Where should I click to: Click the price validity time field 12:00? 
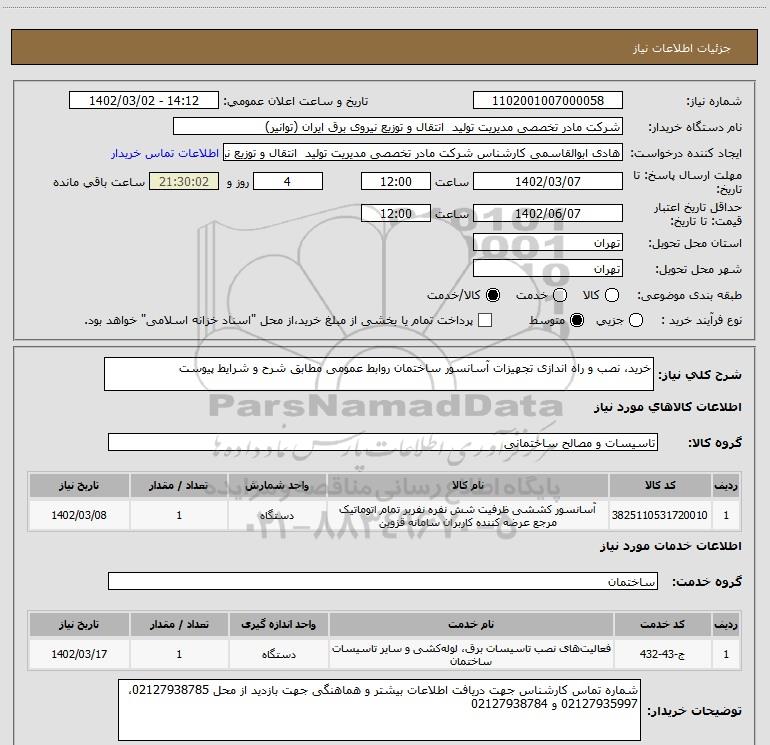(x=396, y=213)
